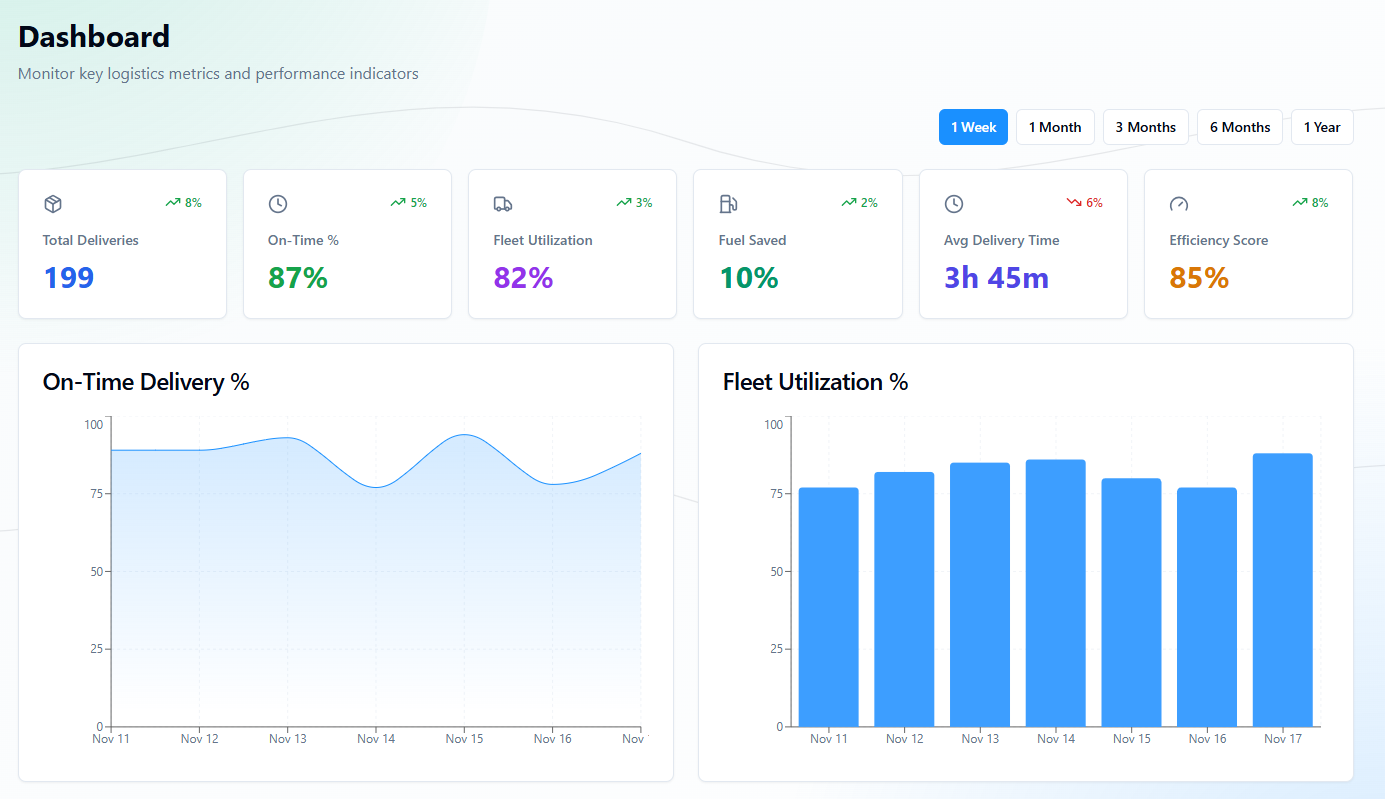Viewport: 1385px width, 799px height.
Task: Select the 6 Months time range
Action: tap(1239, 127)
